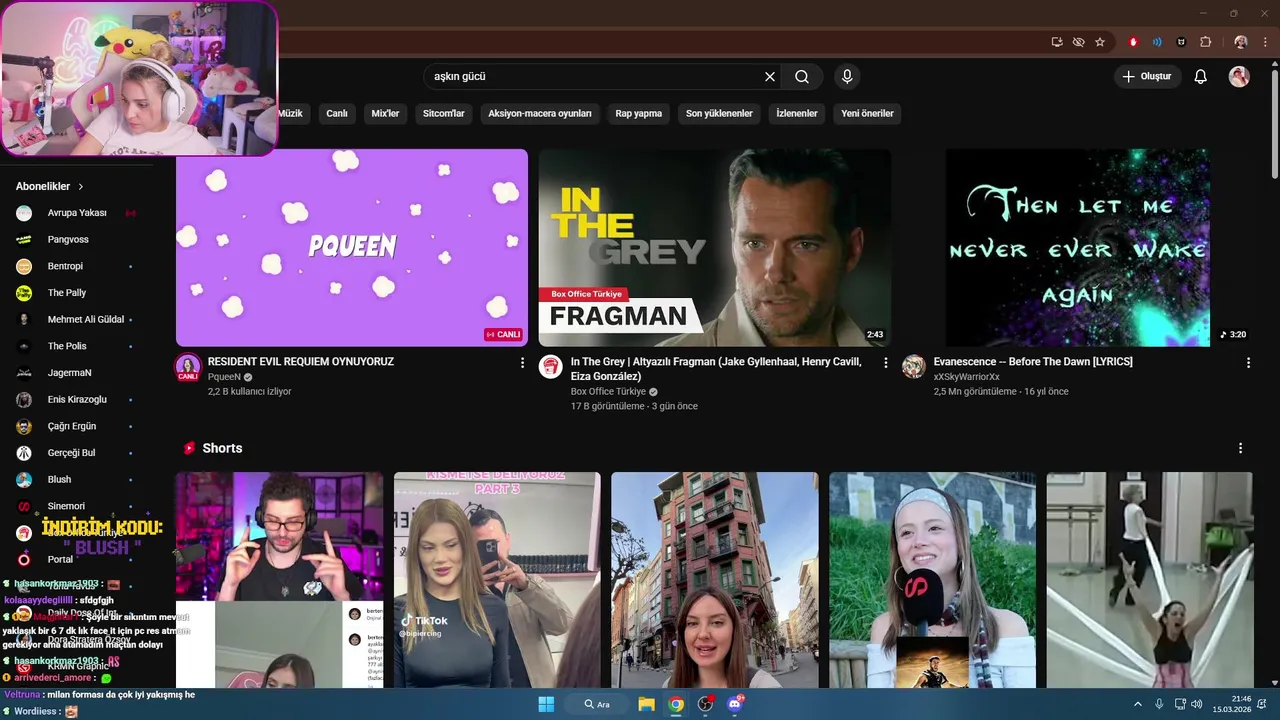Open the Chrome profile avatar
This screenshot has width=1280, height=720.
pos(1241,42)
